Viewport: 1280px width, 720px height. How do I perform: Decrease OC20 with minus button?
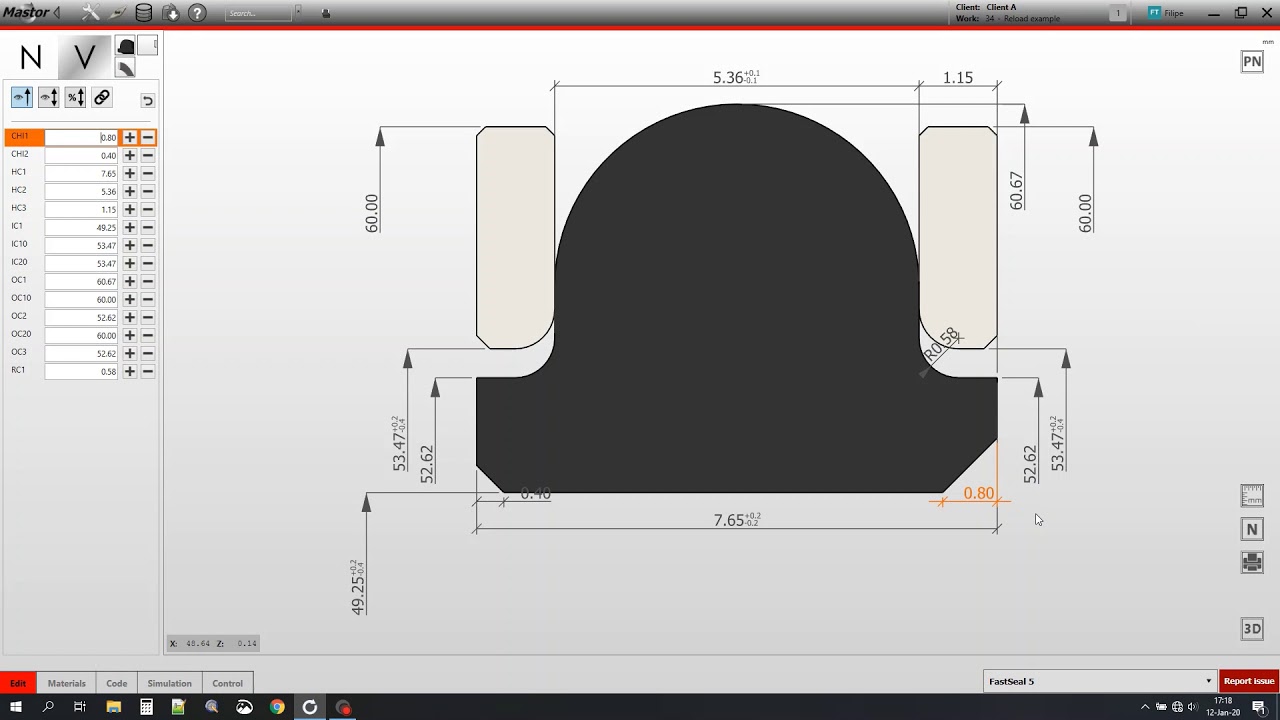click(x=148, y=335)
